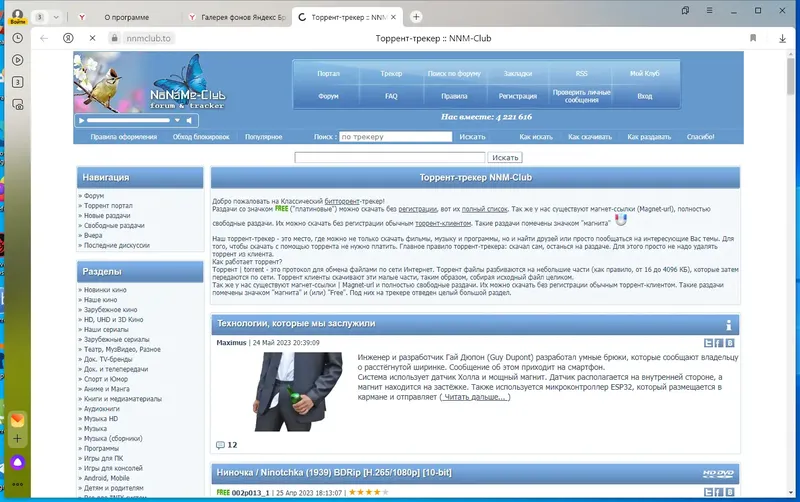Stop page loading with the X button
This screenshot has height=502, width=800.
coord(92,38)
